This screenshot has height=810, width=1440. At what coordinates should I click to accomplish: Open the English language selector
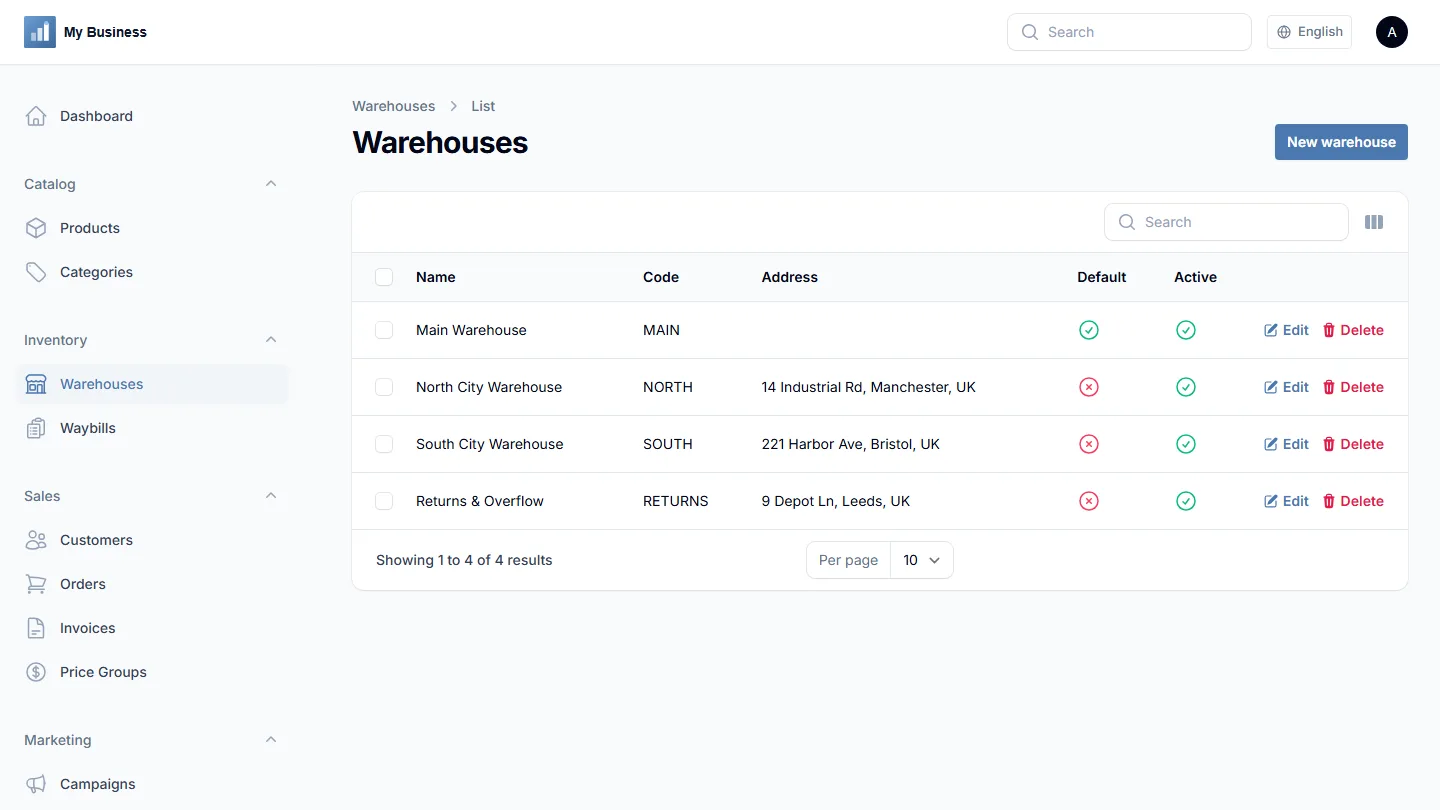point(1309,32)
